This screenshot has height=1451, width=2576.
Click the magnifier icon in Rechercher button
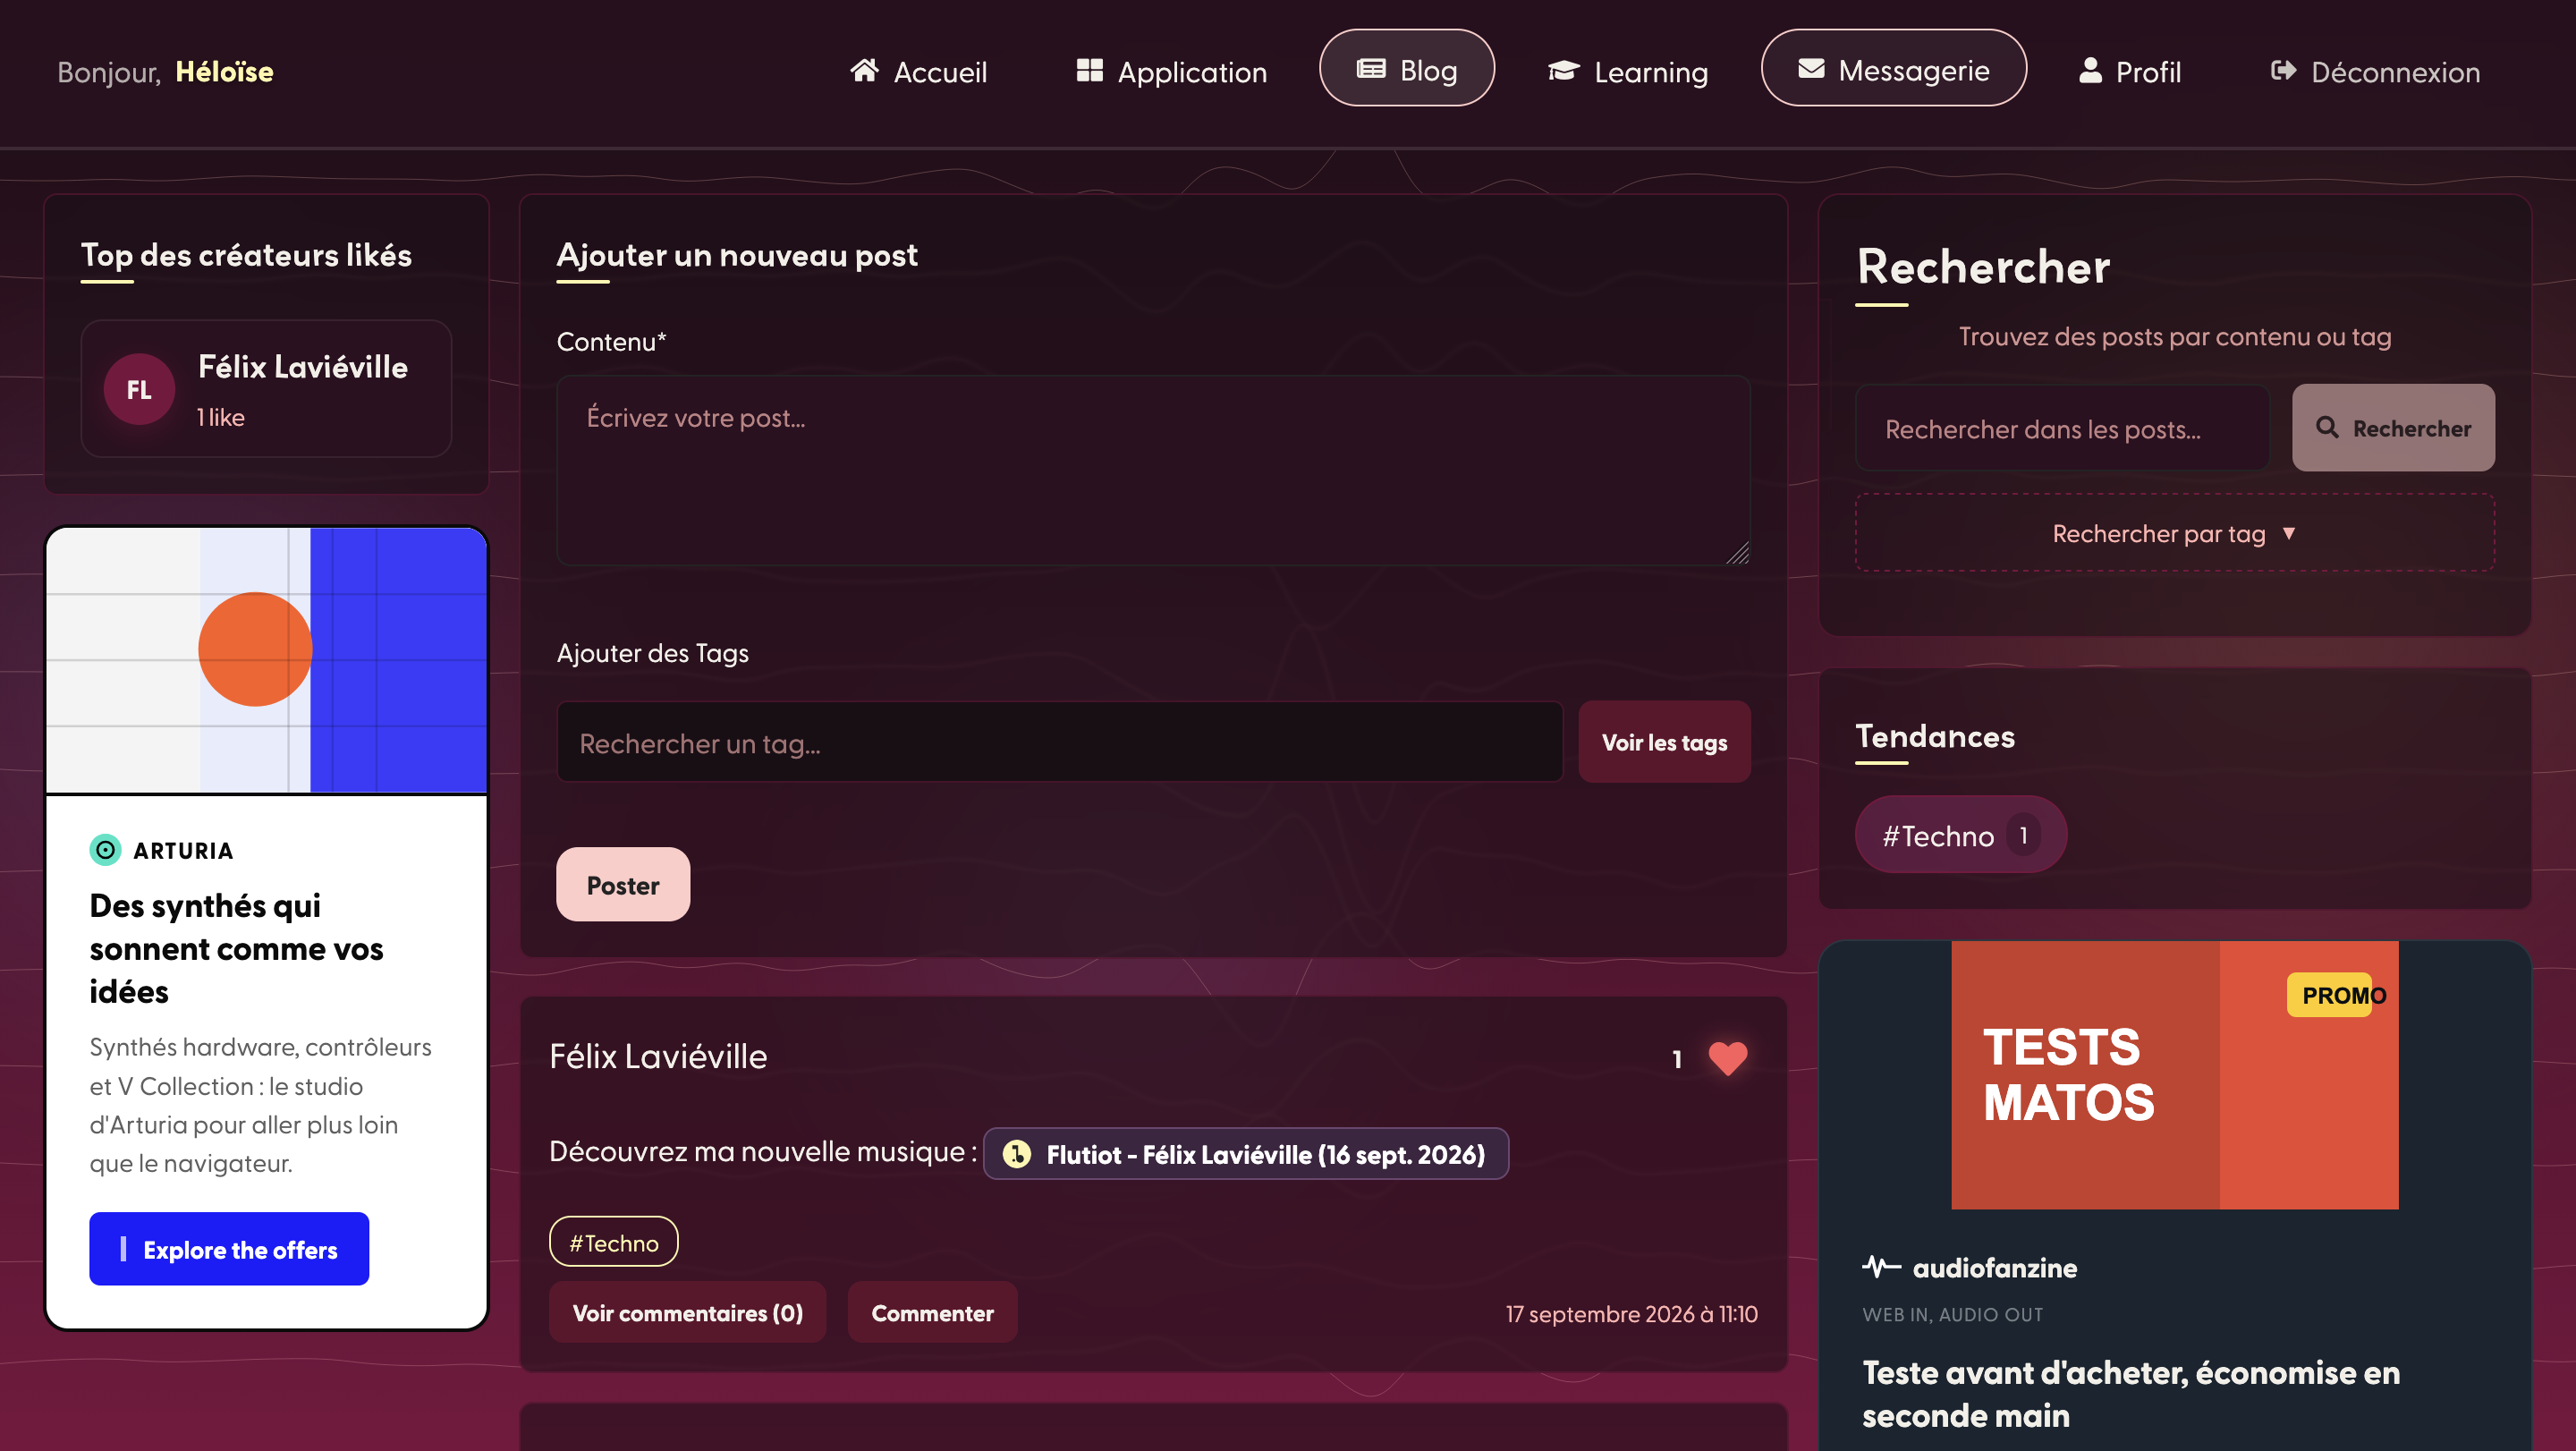click(x=2327, y=427)
